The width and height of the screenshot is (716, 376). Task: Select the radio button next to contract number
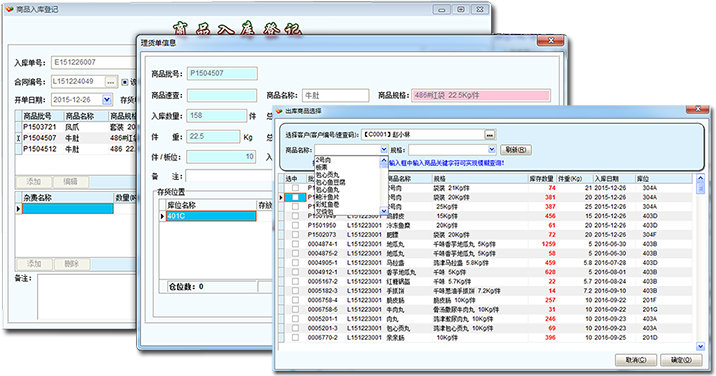[125, 82]
